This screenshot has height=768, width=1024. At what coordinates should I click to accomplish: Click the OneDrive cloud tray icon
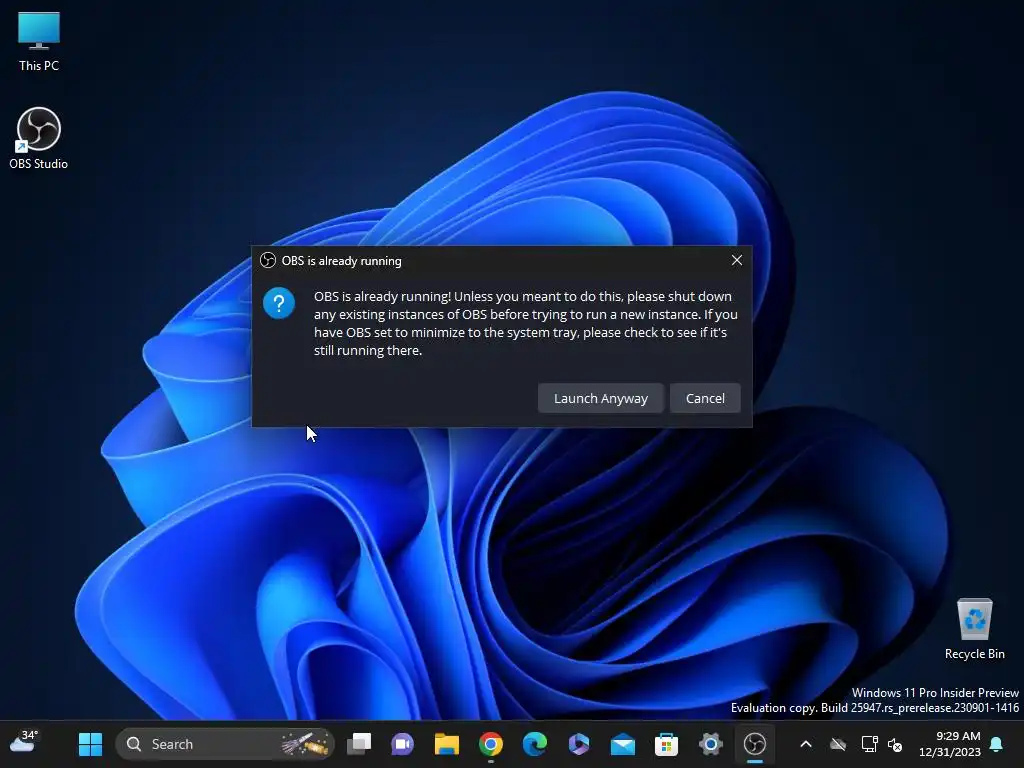click(x=838, y=744)
